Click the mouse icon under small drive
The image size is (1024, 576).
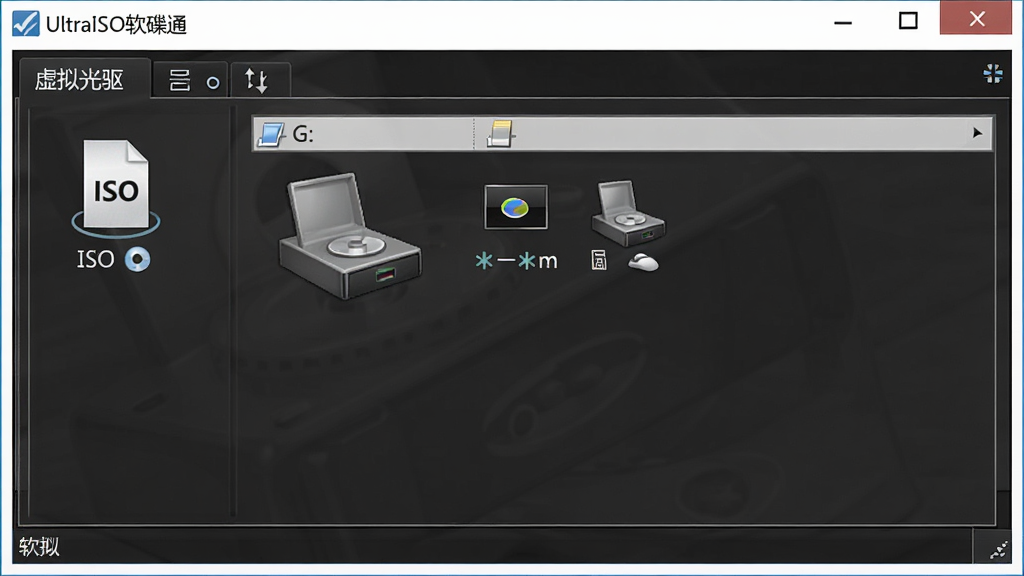point(643,262)
